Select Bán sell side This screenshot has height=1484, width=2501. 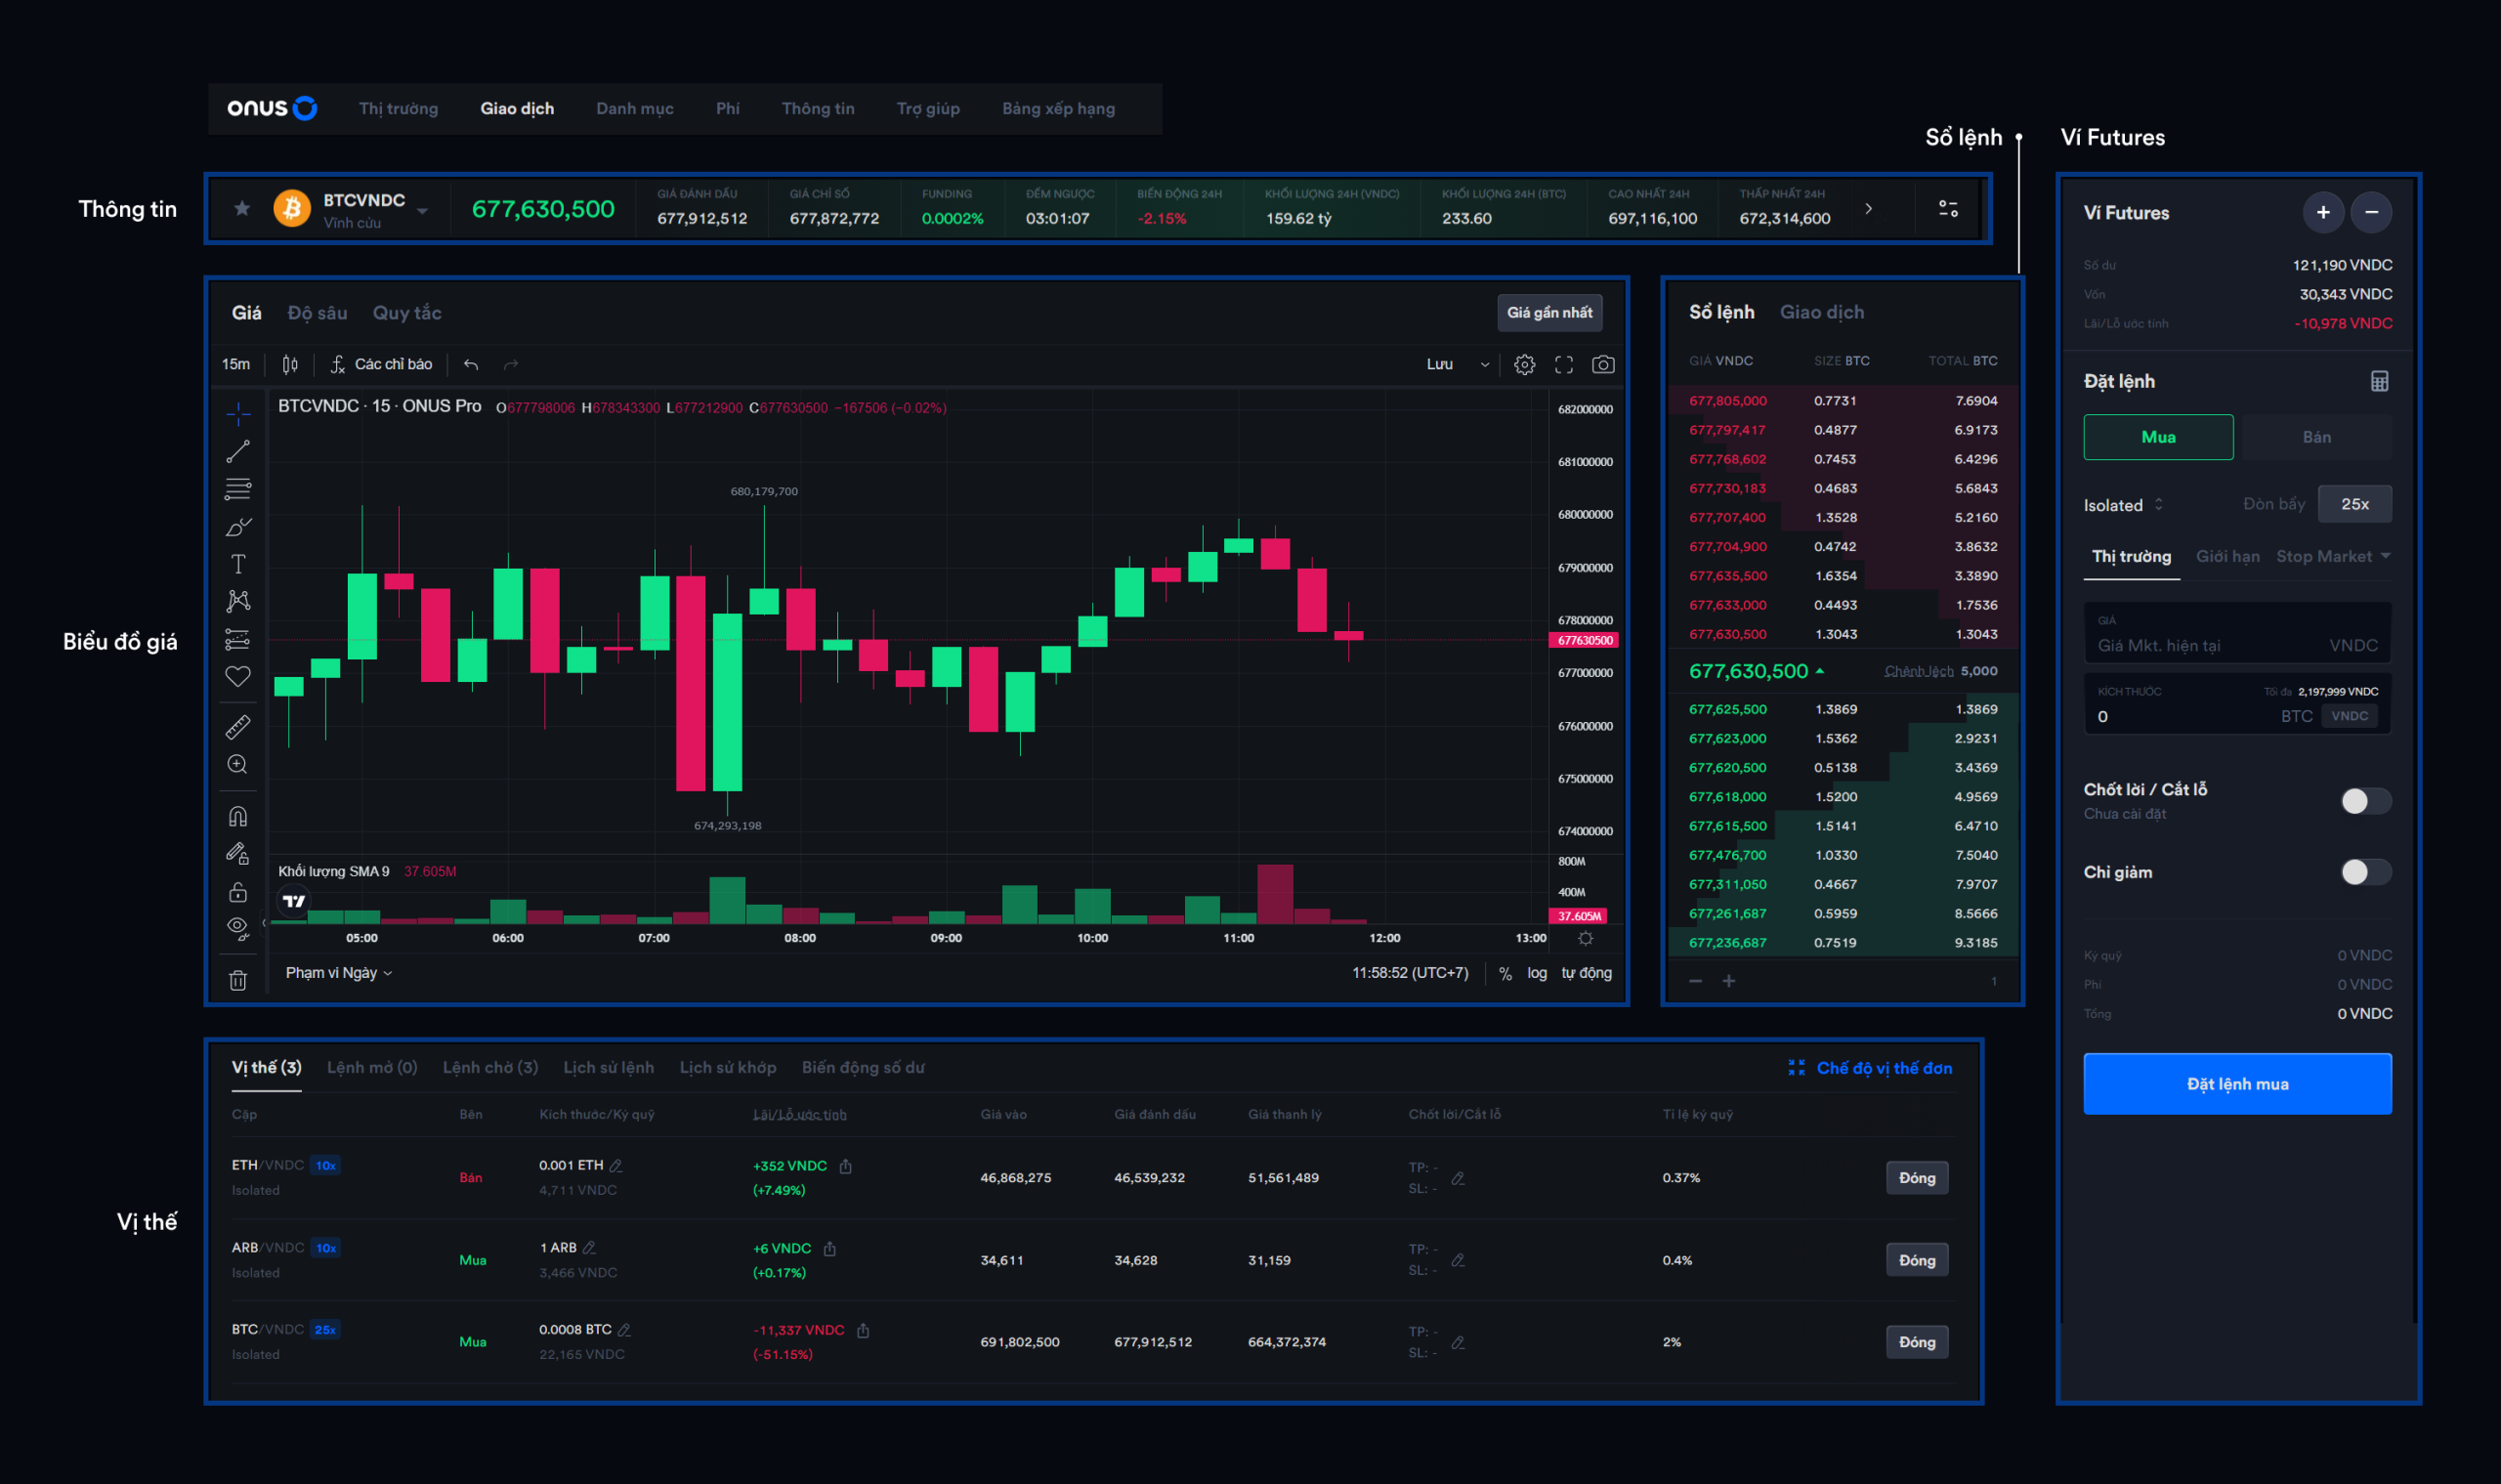[2316, 437]
